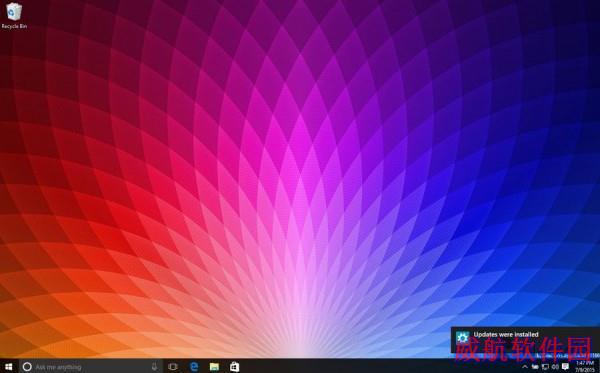The image size is (600, 373).
Task: Expand the hidden system tray icons chevron
Action: (525, 367)
